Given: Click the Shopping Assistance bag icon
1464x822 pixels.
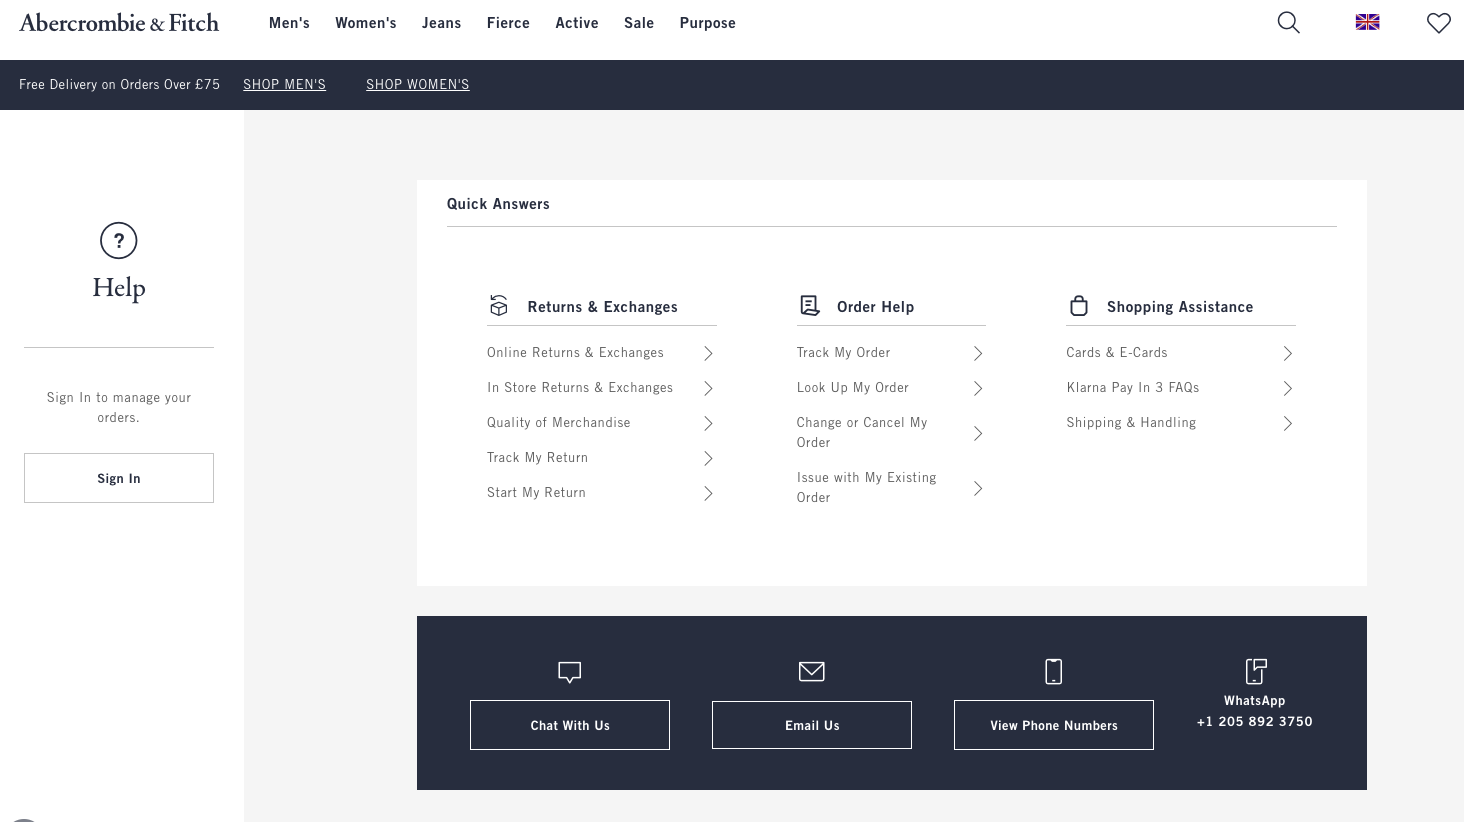Looking at the screenshot, I should coord(1079,305).
